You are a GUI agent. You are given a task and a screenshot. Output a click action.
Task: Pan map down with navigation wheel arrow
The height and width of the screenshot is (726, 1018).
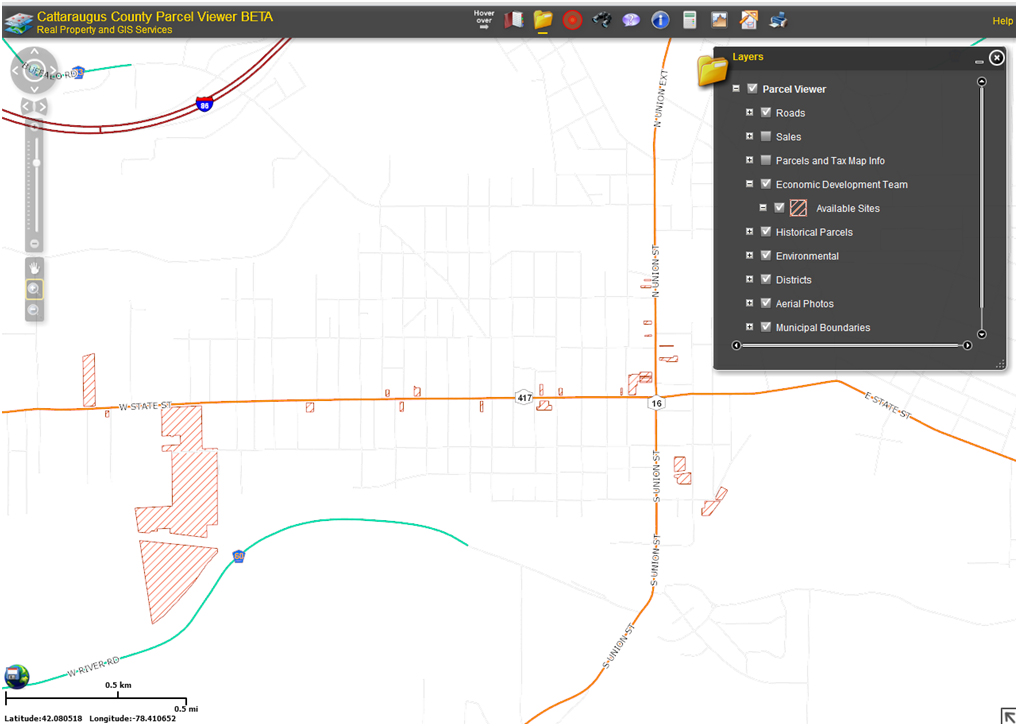pyautogui.click(x=34, y=90)
